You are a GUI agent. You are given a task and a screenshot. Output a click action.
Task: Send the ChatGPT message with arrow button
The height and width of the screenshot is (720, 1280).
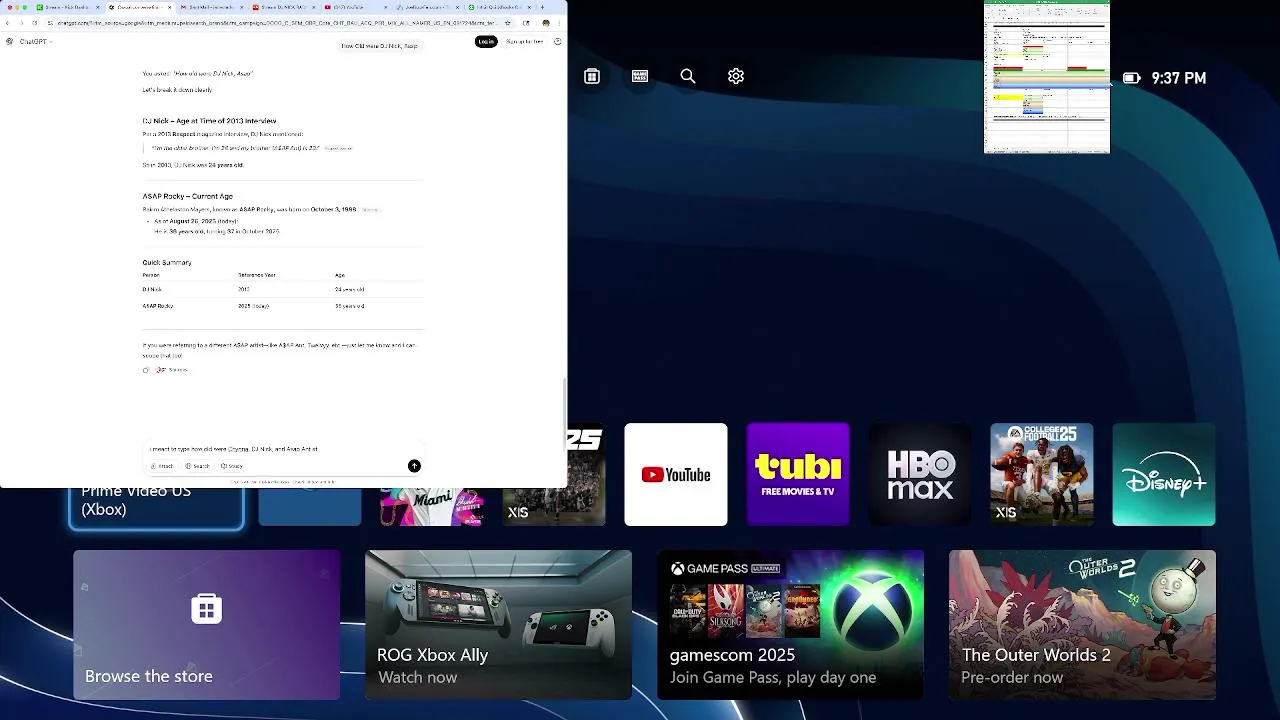[x=414, y=466]
